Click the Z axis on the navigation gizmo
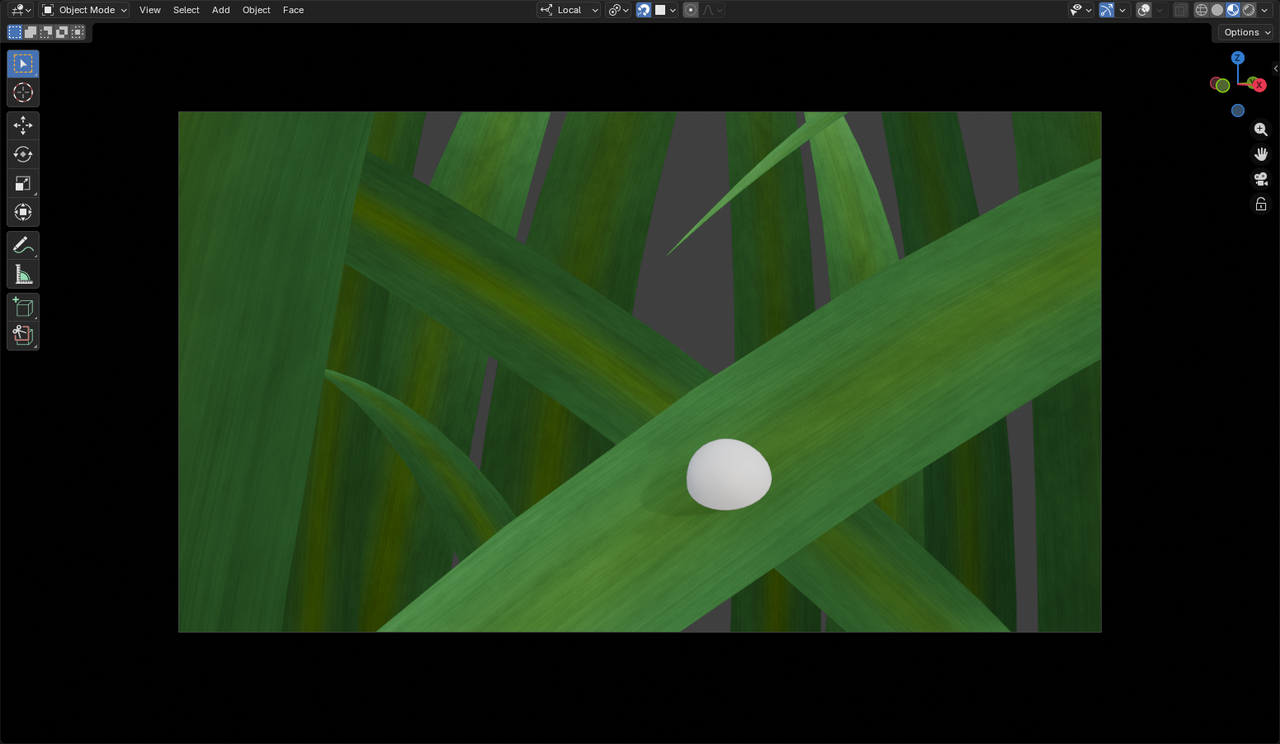 [x=1238, y=59]
